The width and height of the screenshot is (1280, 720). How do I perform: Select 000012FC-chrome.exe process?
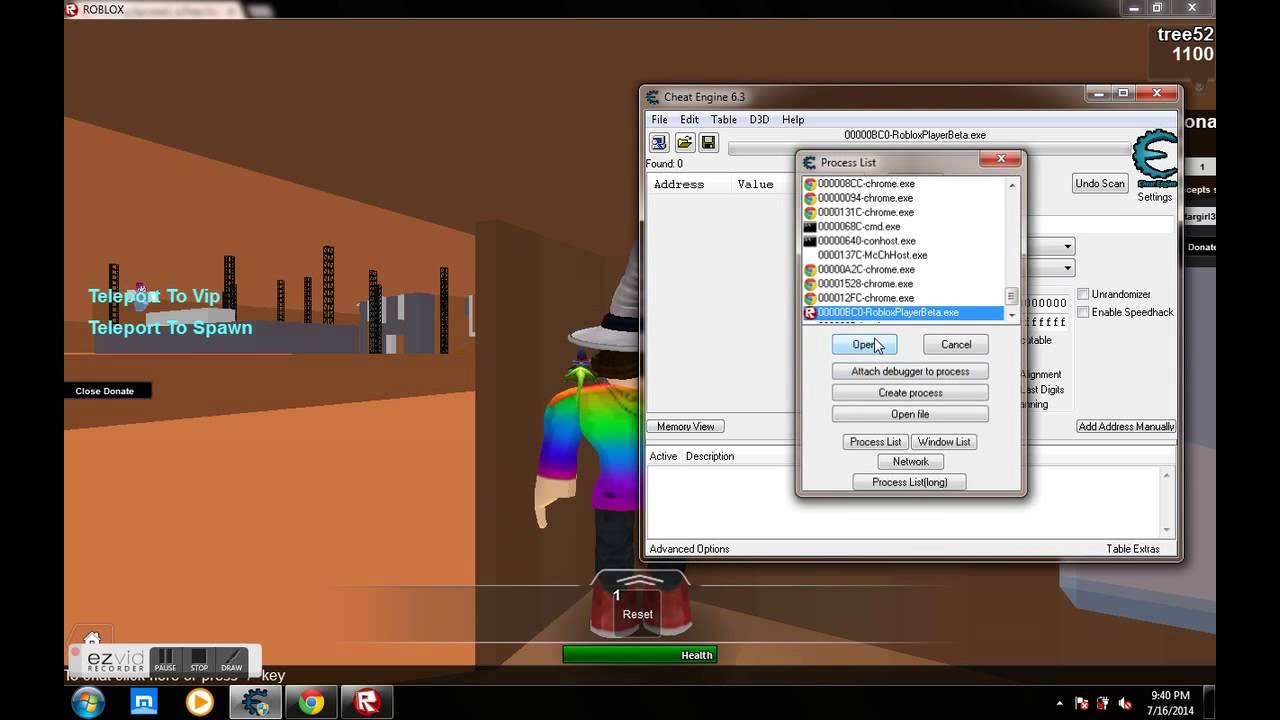(904, 298)
